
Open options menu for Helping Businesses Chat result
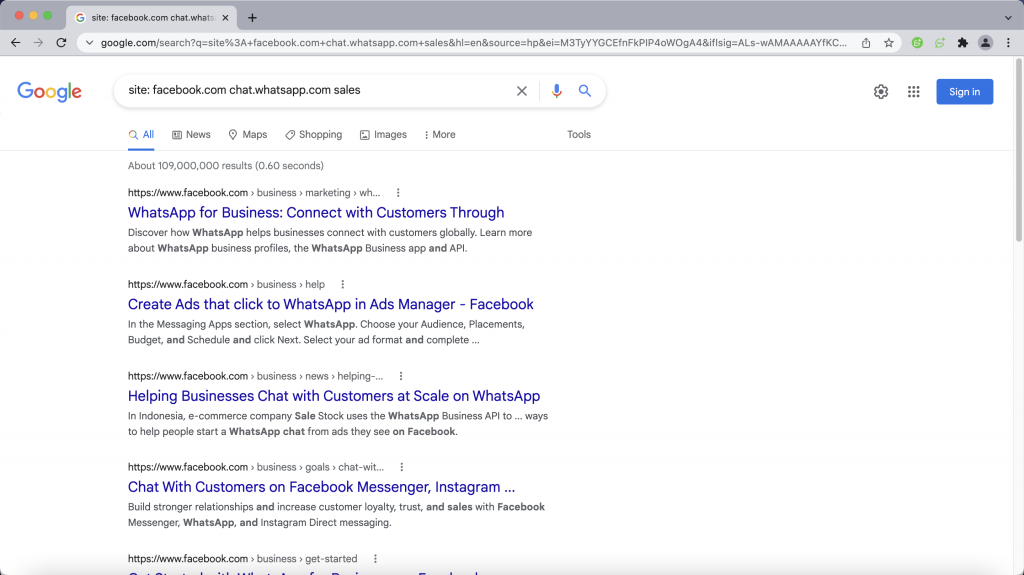(401, 376)
